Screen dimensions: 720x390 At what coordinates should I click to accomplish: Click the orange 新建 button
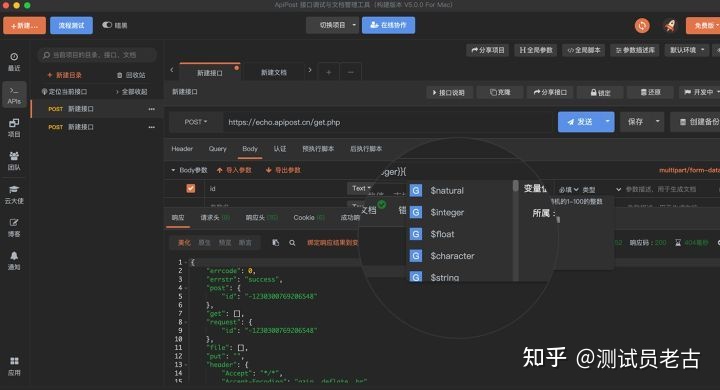pyautogui.click(x=24, y=25)
